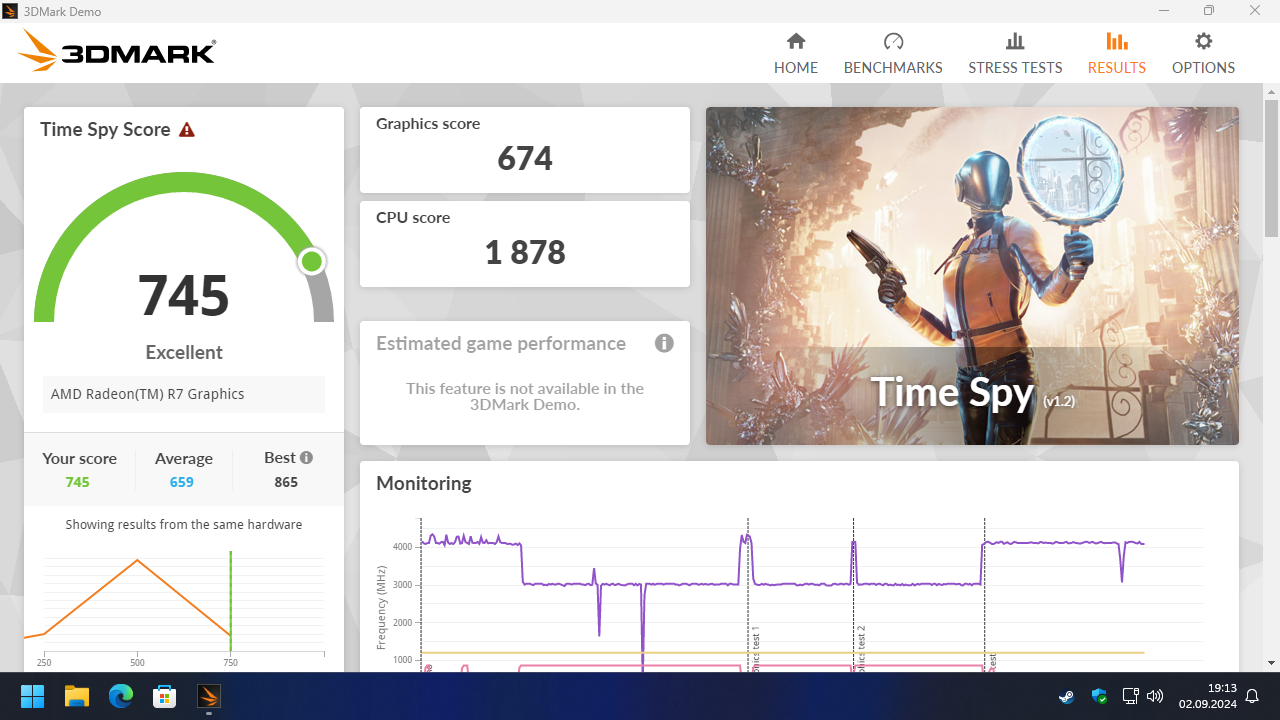
Task: Open Microsoft Edge from the taskbar
Action: coord(120,695)
